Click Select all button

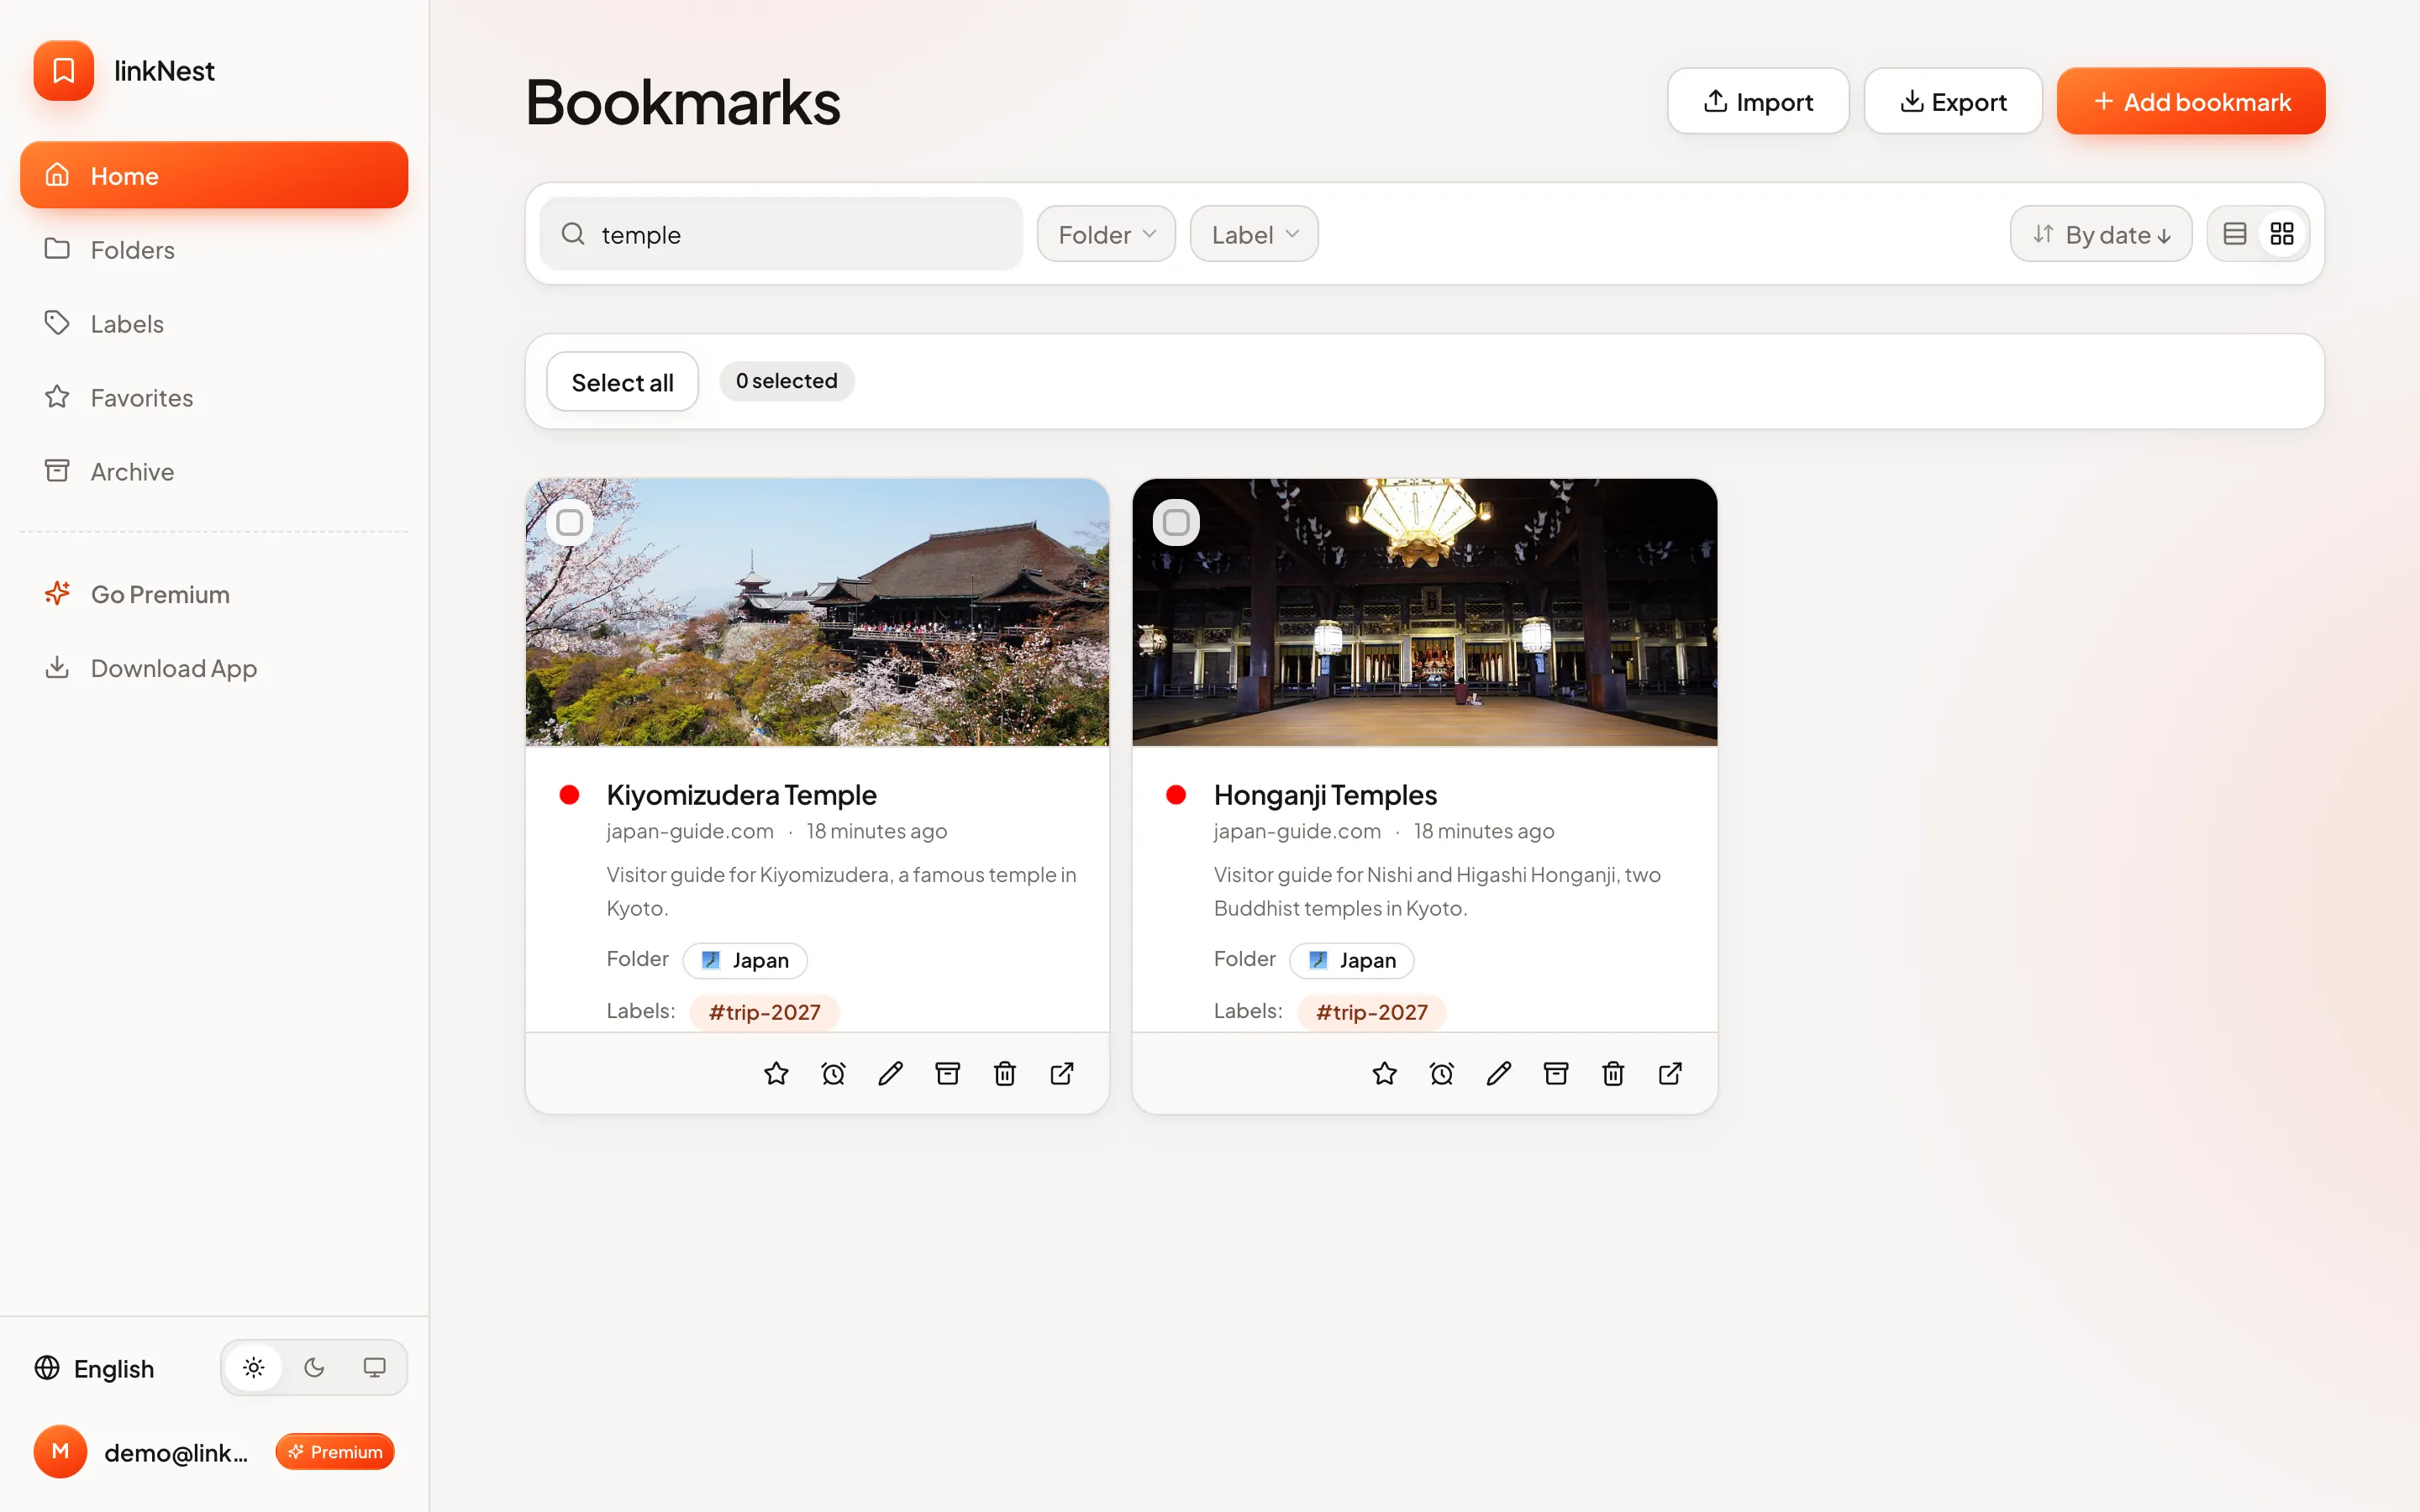(622, 381)
